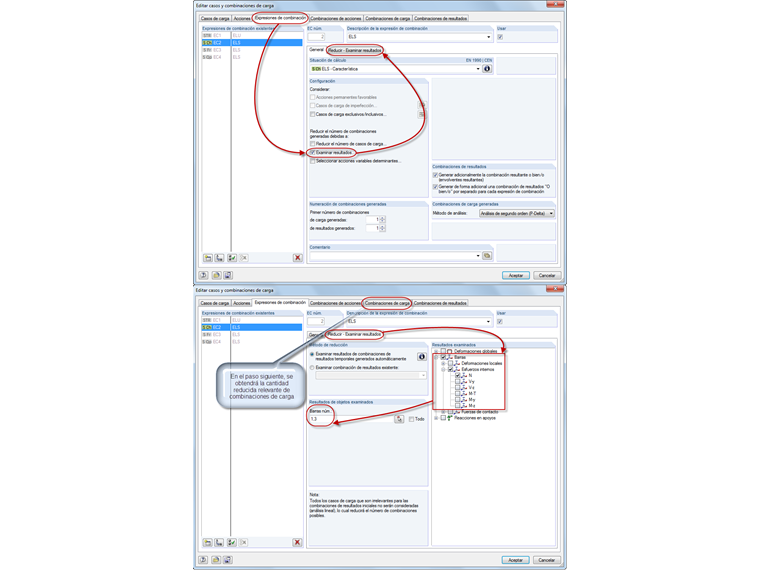Screen dimensions: 760x570
Task: Click the red X delete icon in lower dialog
Action: point(297,542)
